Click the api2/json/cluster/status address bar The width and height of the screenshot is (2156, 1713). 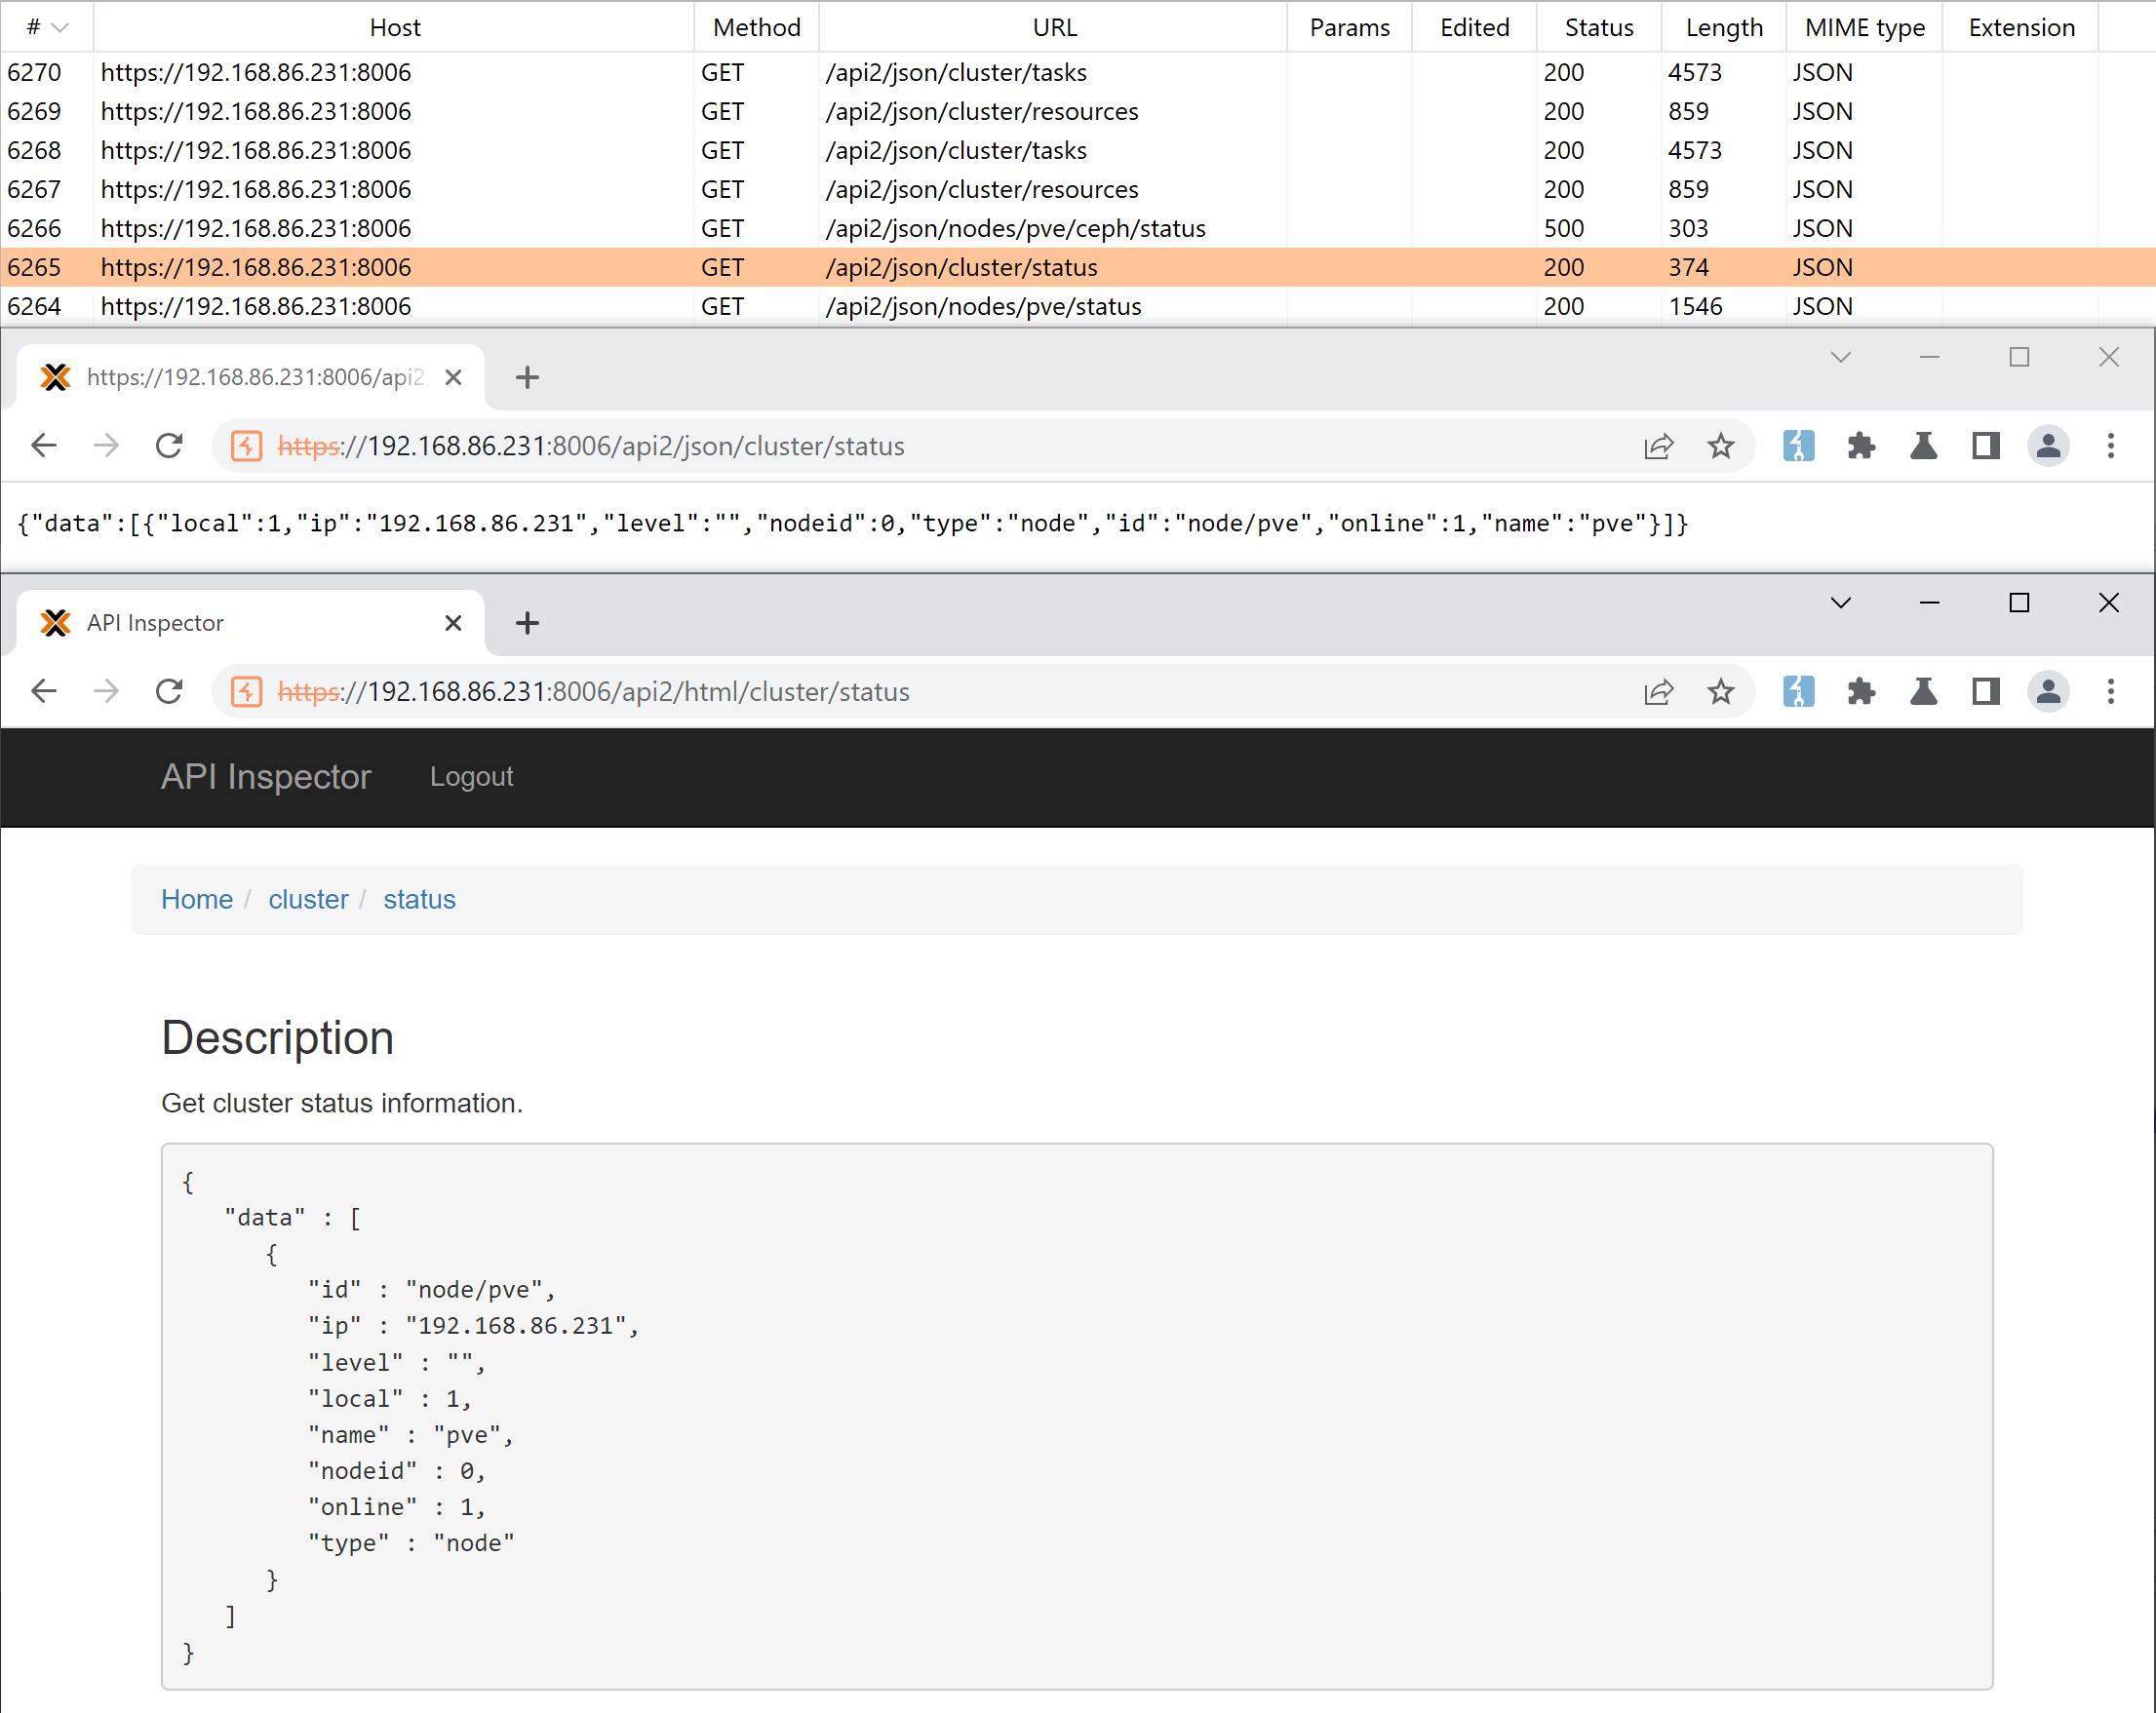900,446
